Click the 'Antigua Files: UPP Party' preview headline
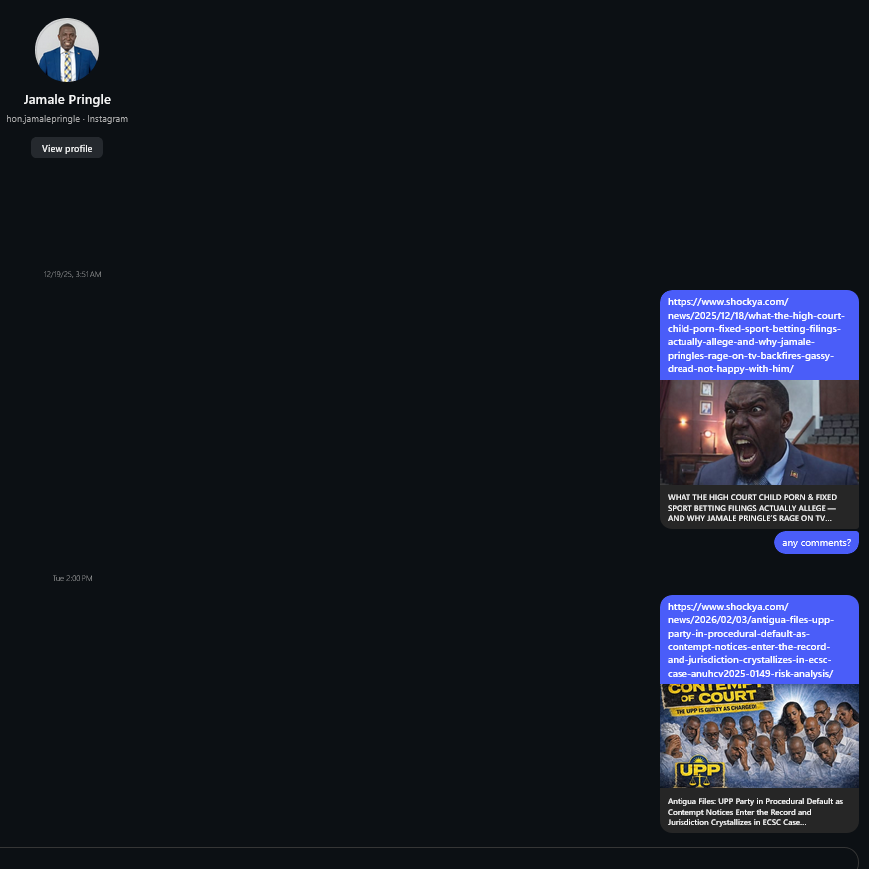The height and width of the screenshot is (870, 870). pos(757,811)
